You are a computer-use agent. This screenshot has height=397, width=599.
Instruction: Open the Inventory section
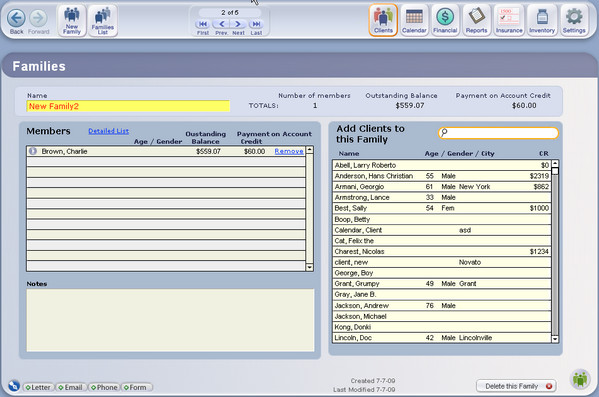542,20
